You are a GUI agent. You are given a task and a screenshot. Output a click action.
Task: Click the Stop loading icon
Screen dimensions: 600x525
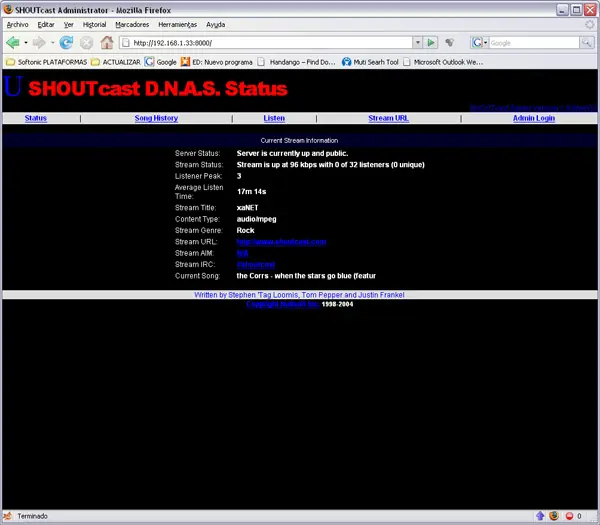pyautogui.click(x=86, y=42)
